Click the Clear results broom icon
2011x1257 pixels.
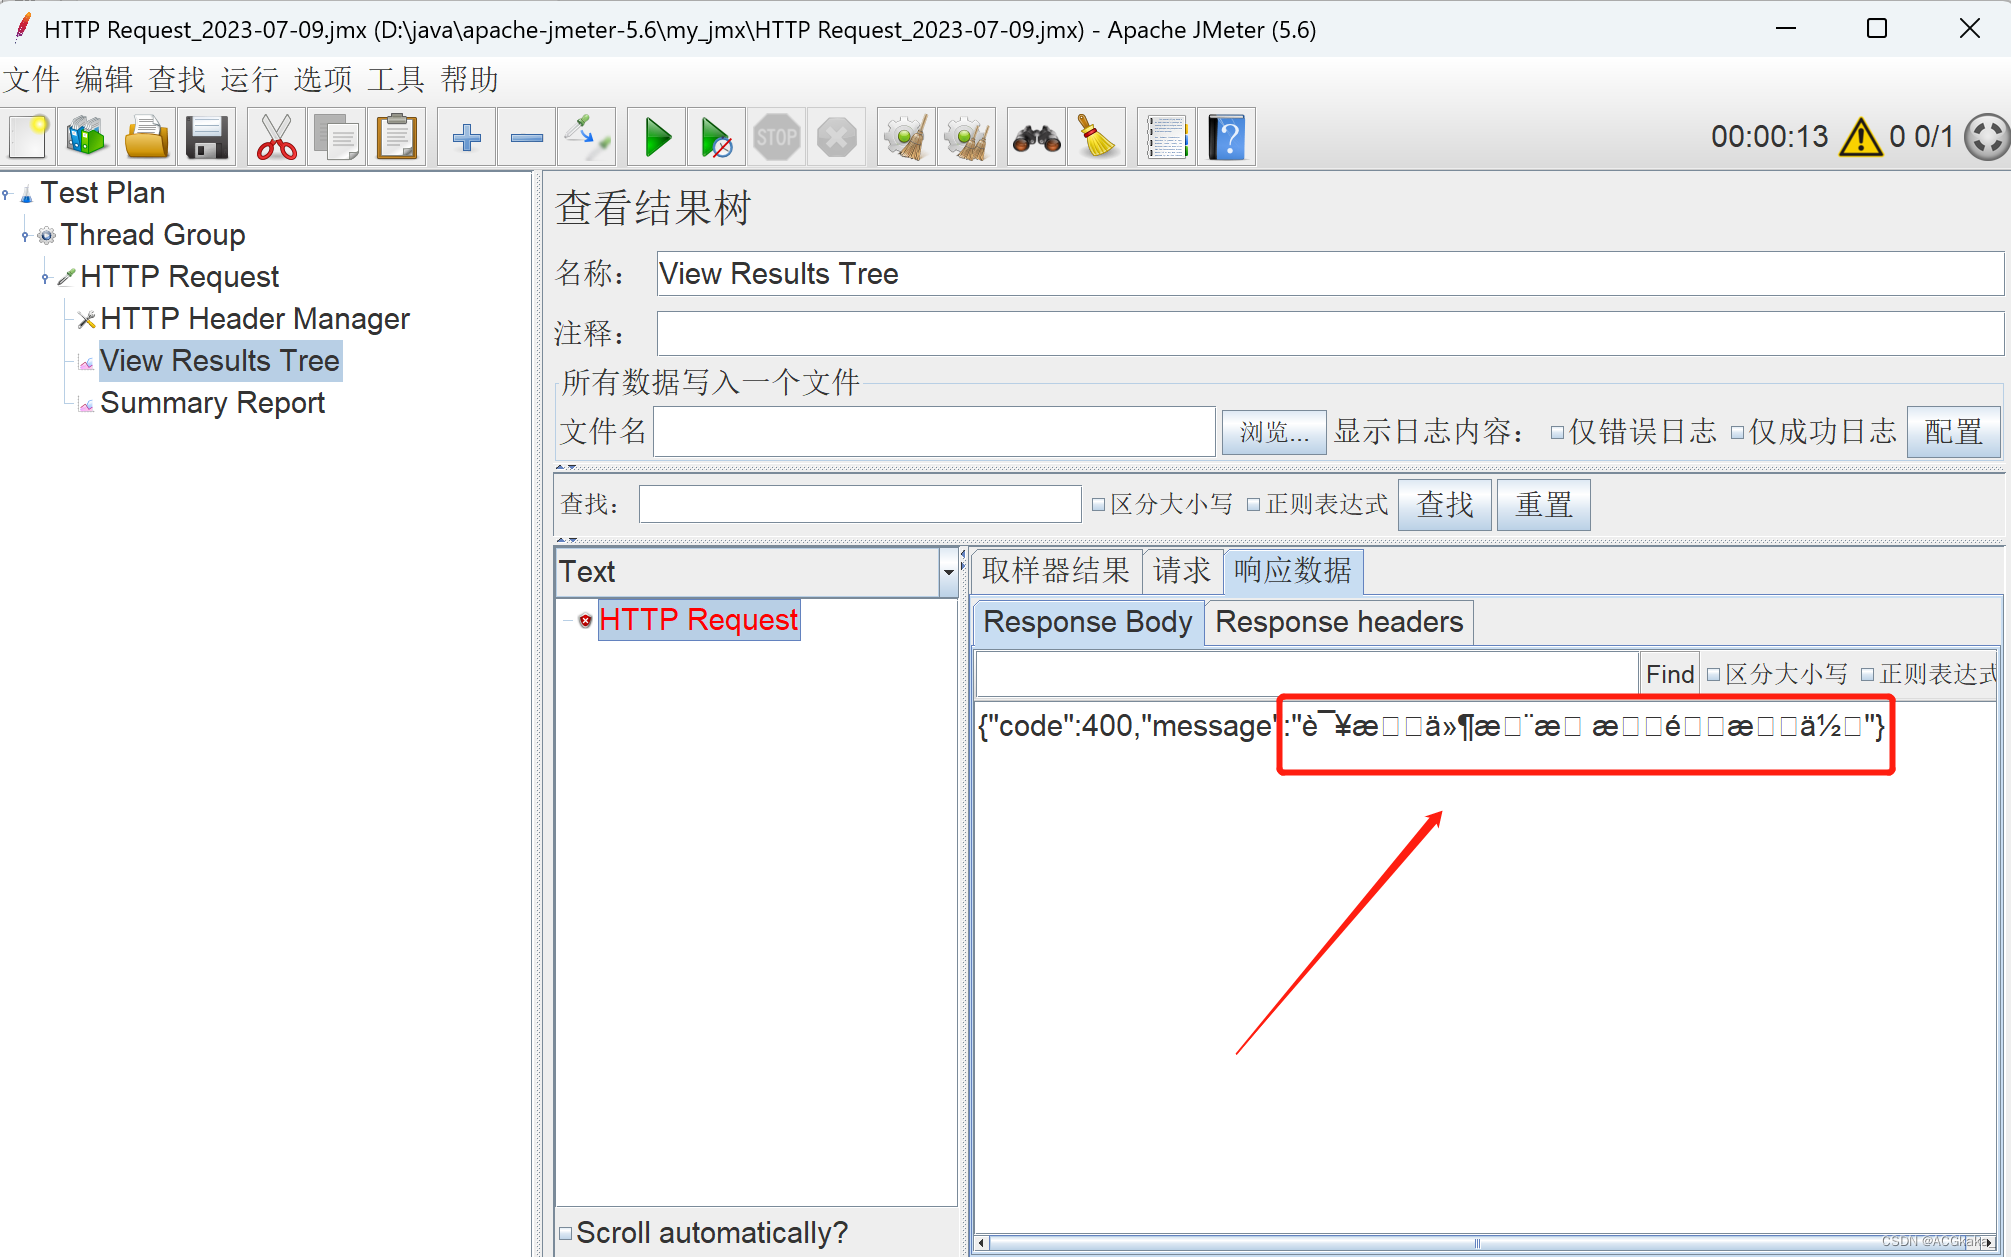(x=907, y=137)
